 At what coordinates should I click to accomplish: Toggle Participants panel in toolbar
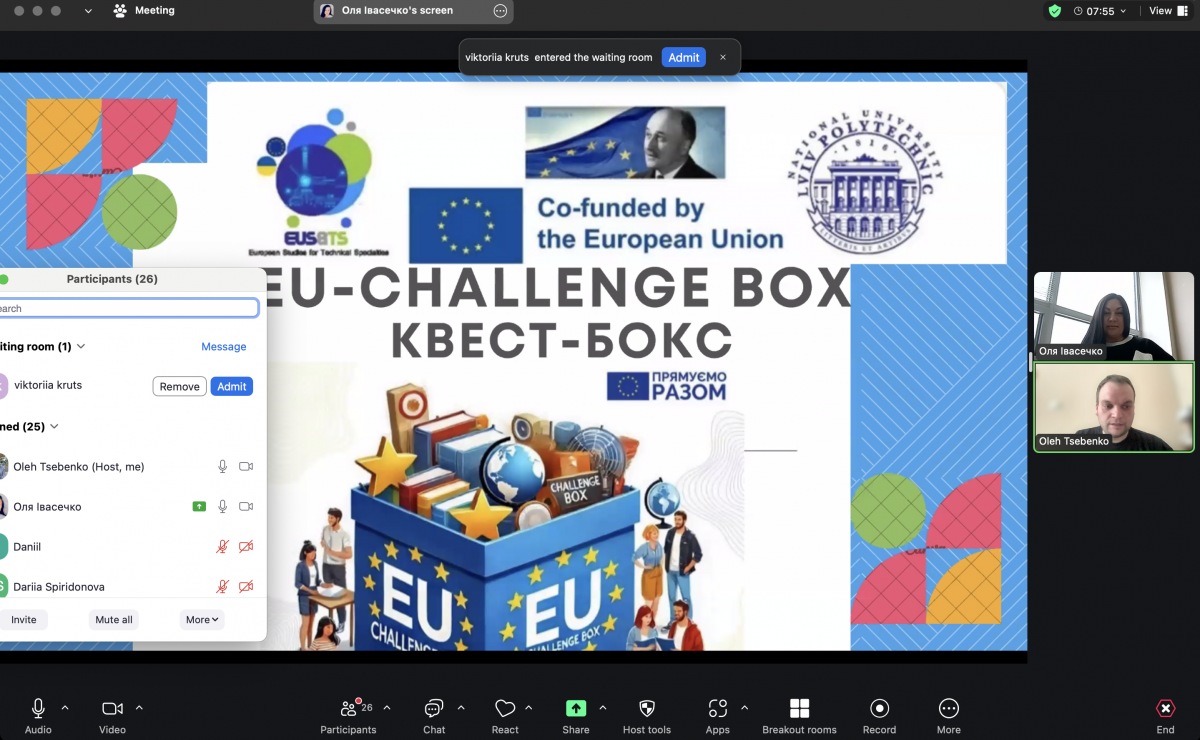coord(348,709)
